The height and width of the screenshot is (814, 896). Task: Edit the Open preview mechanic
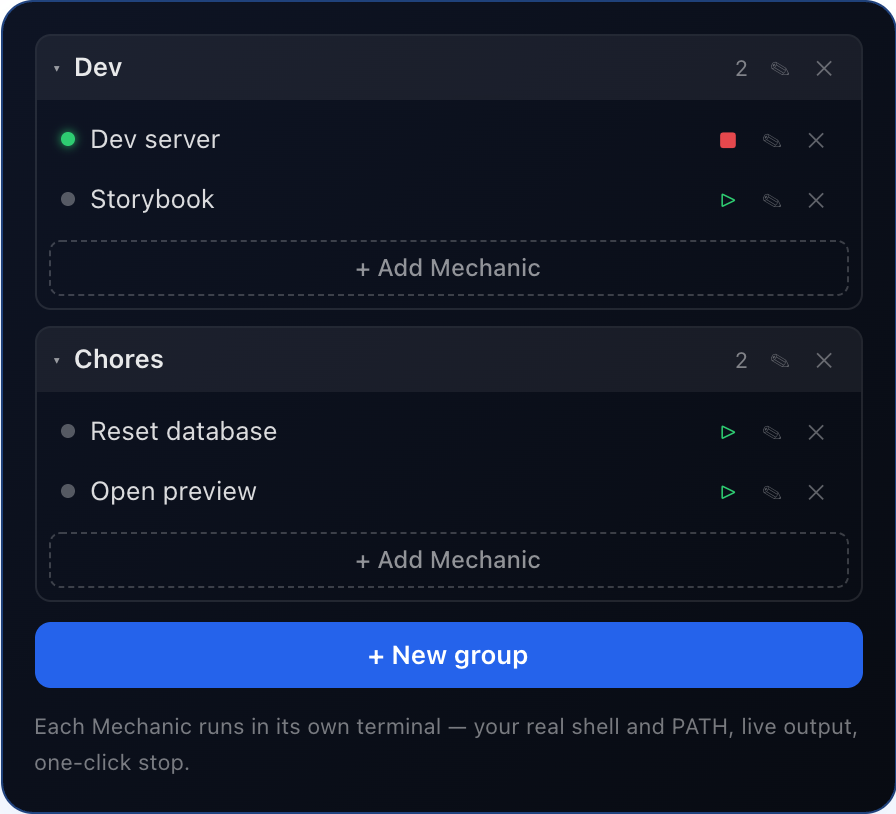(772, 492)
